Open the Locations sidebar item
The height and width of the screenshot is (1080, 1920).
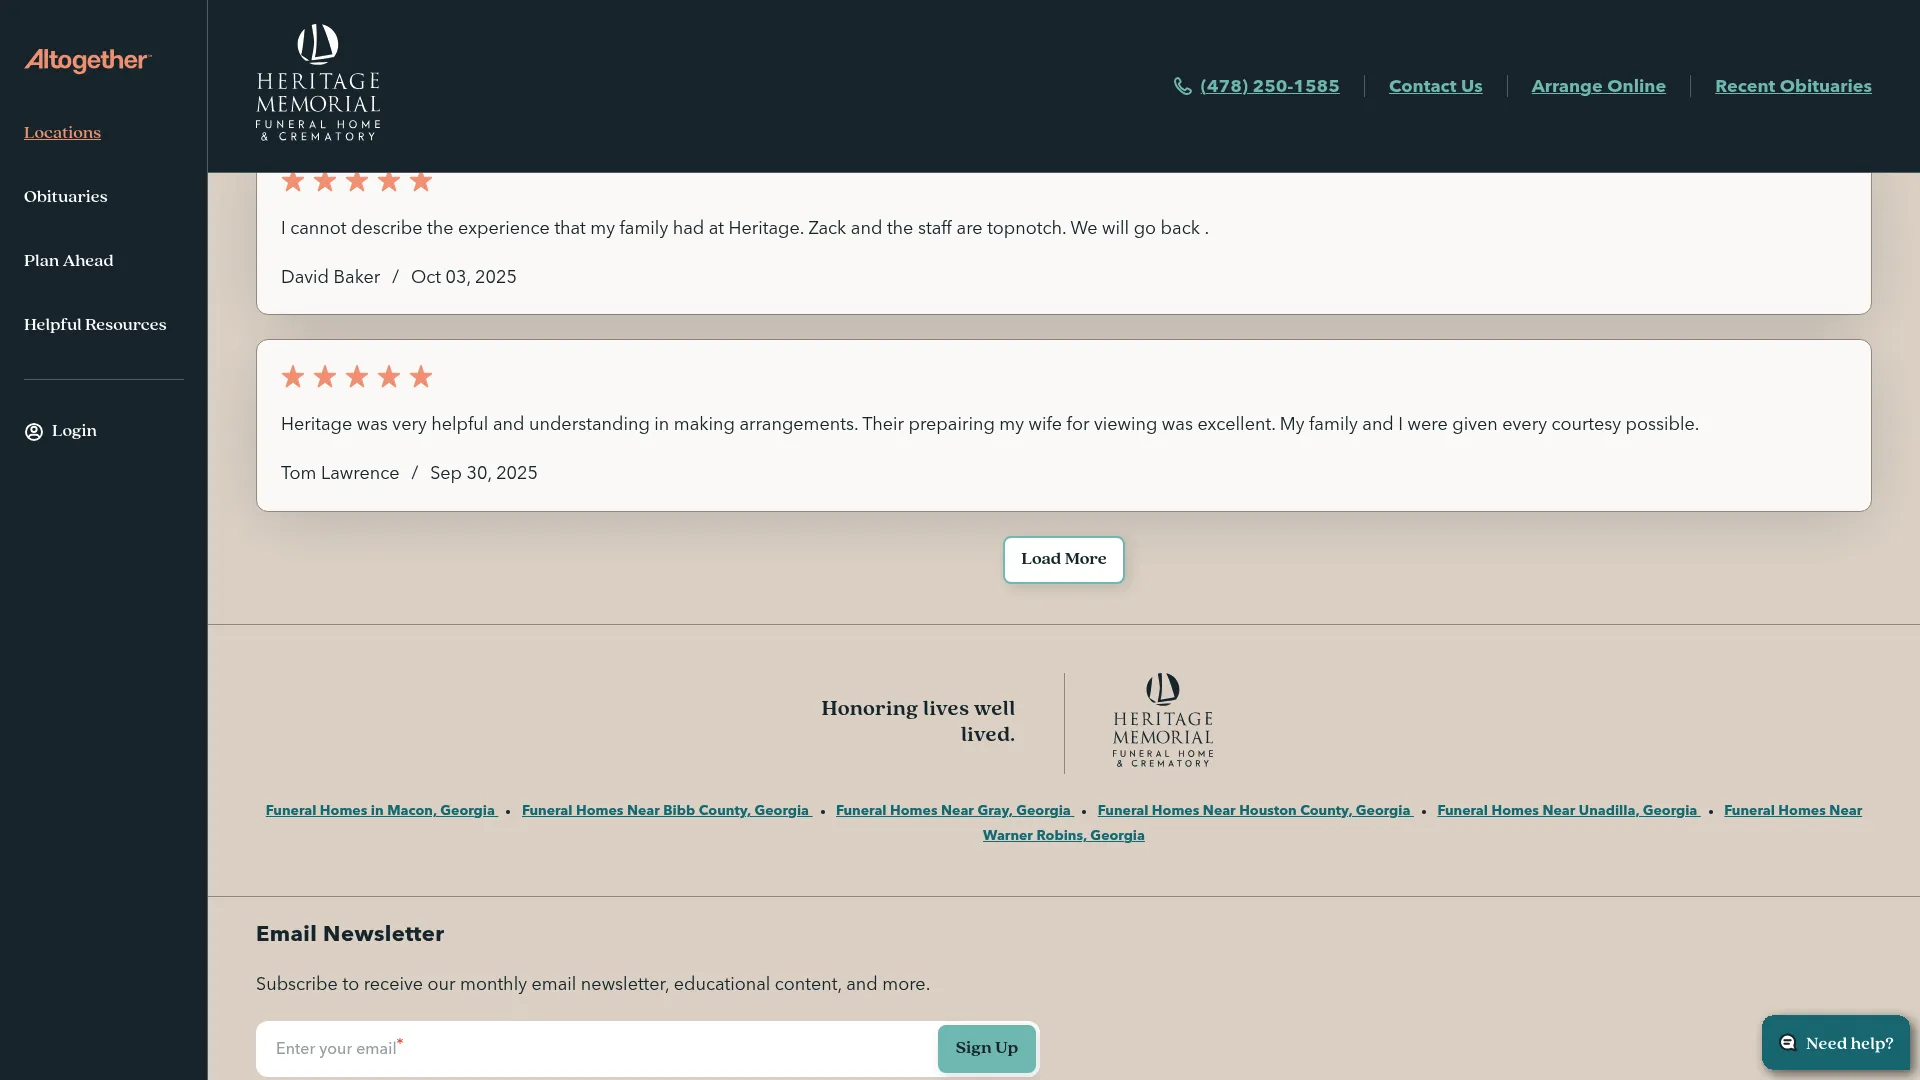click(62, 132)
